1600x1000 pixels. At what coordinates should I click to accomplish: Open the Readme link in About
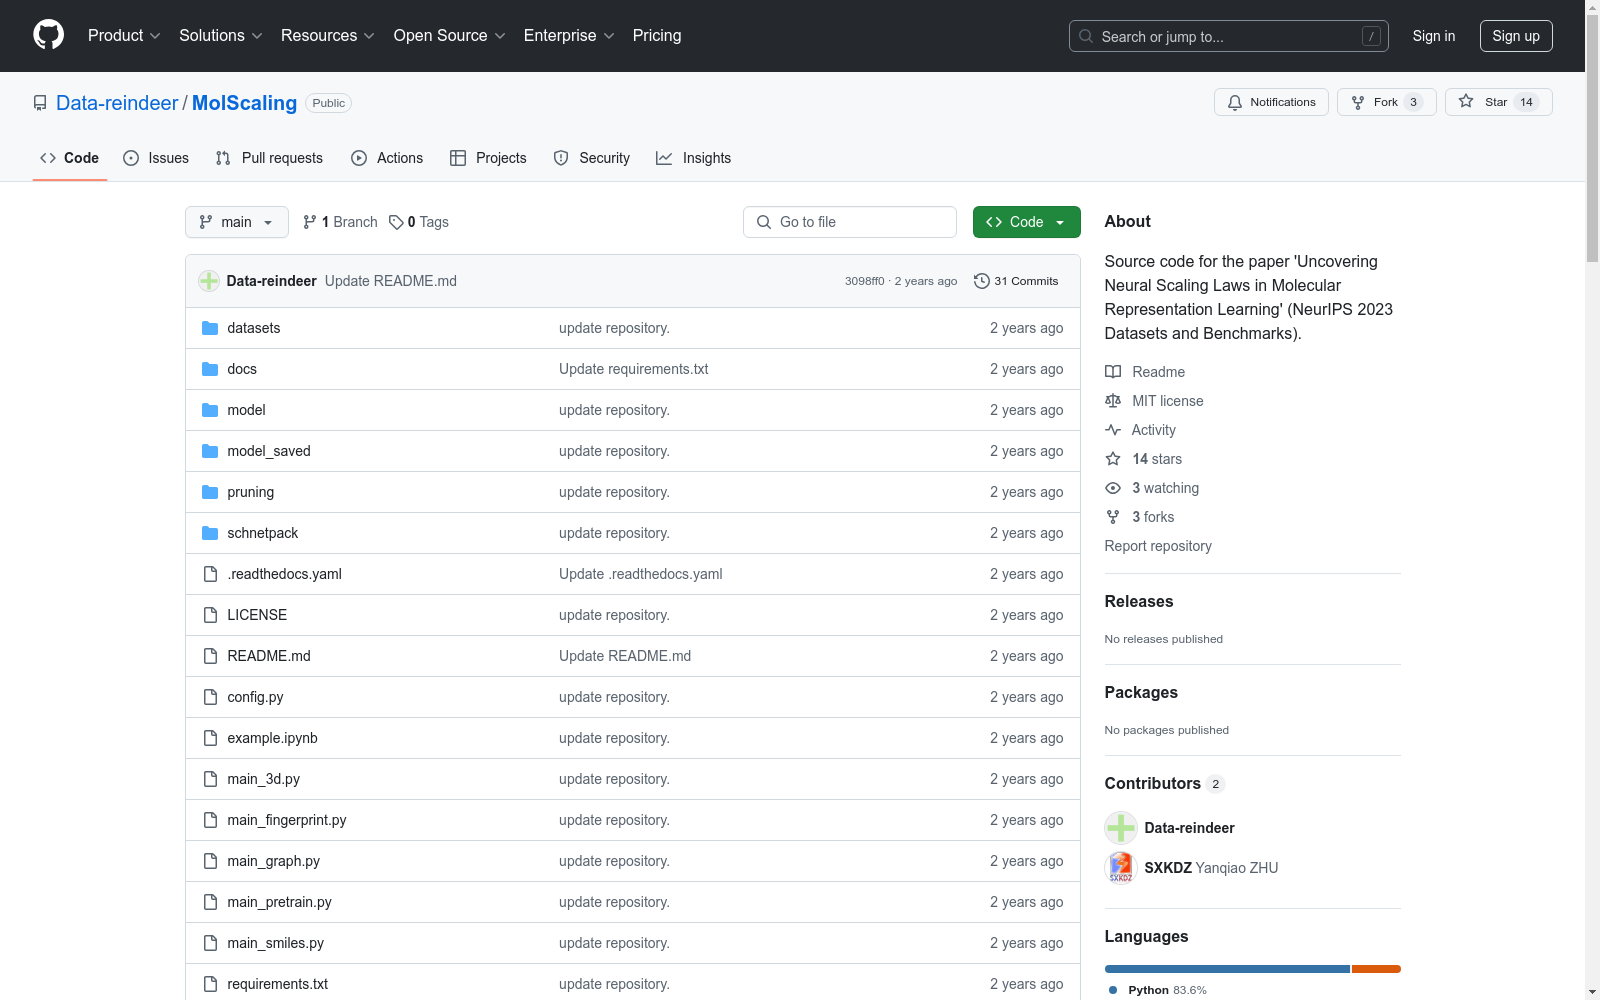click(1145, 372)
